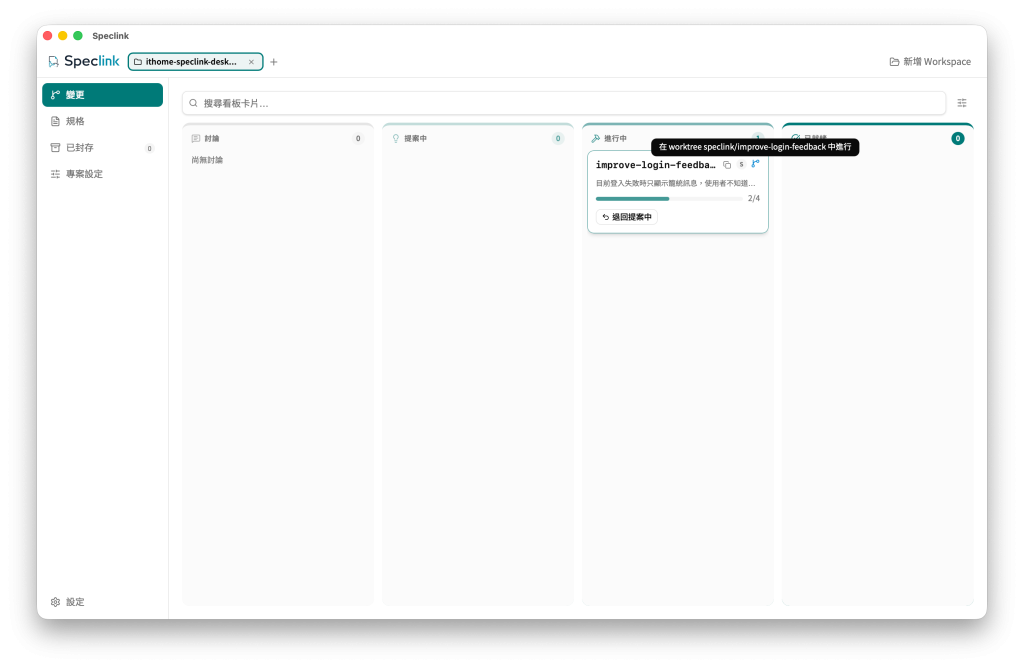Focus the 搜尋看板卡片 search field

pos(564,103)
